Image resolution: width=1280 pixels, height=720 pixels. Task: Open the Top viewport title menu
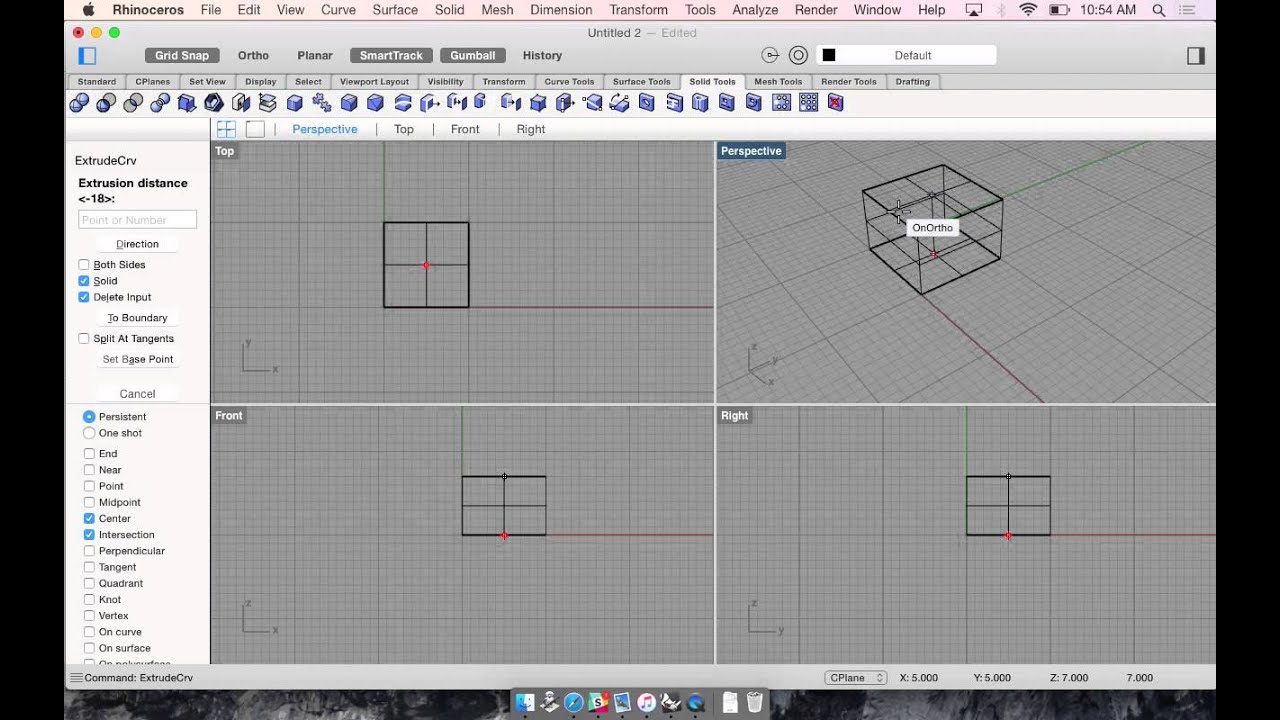(225, 151)
